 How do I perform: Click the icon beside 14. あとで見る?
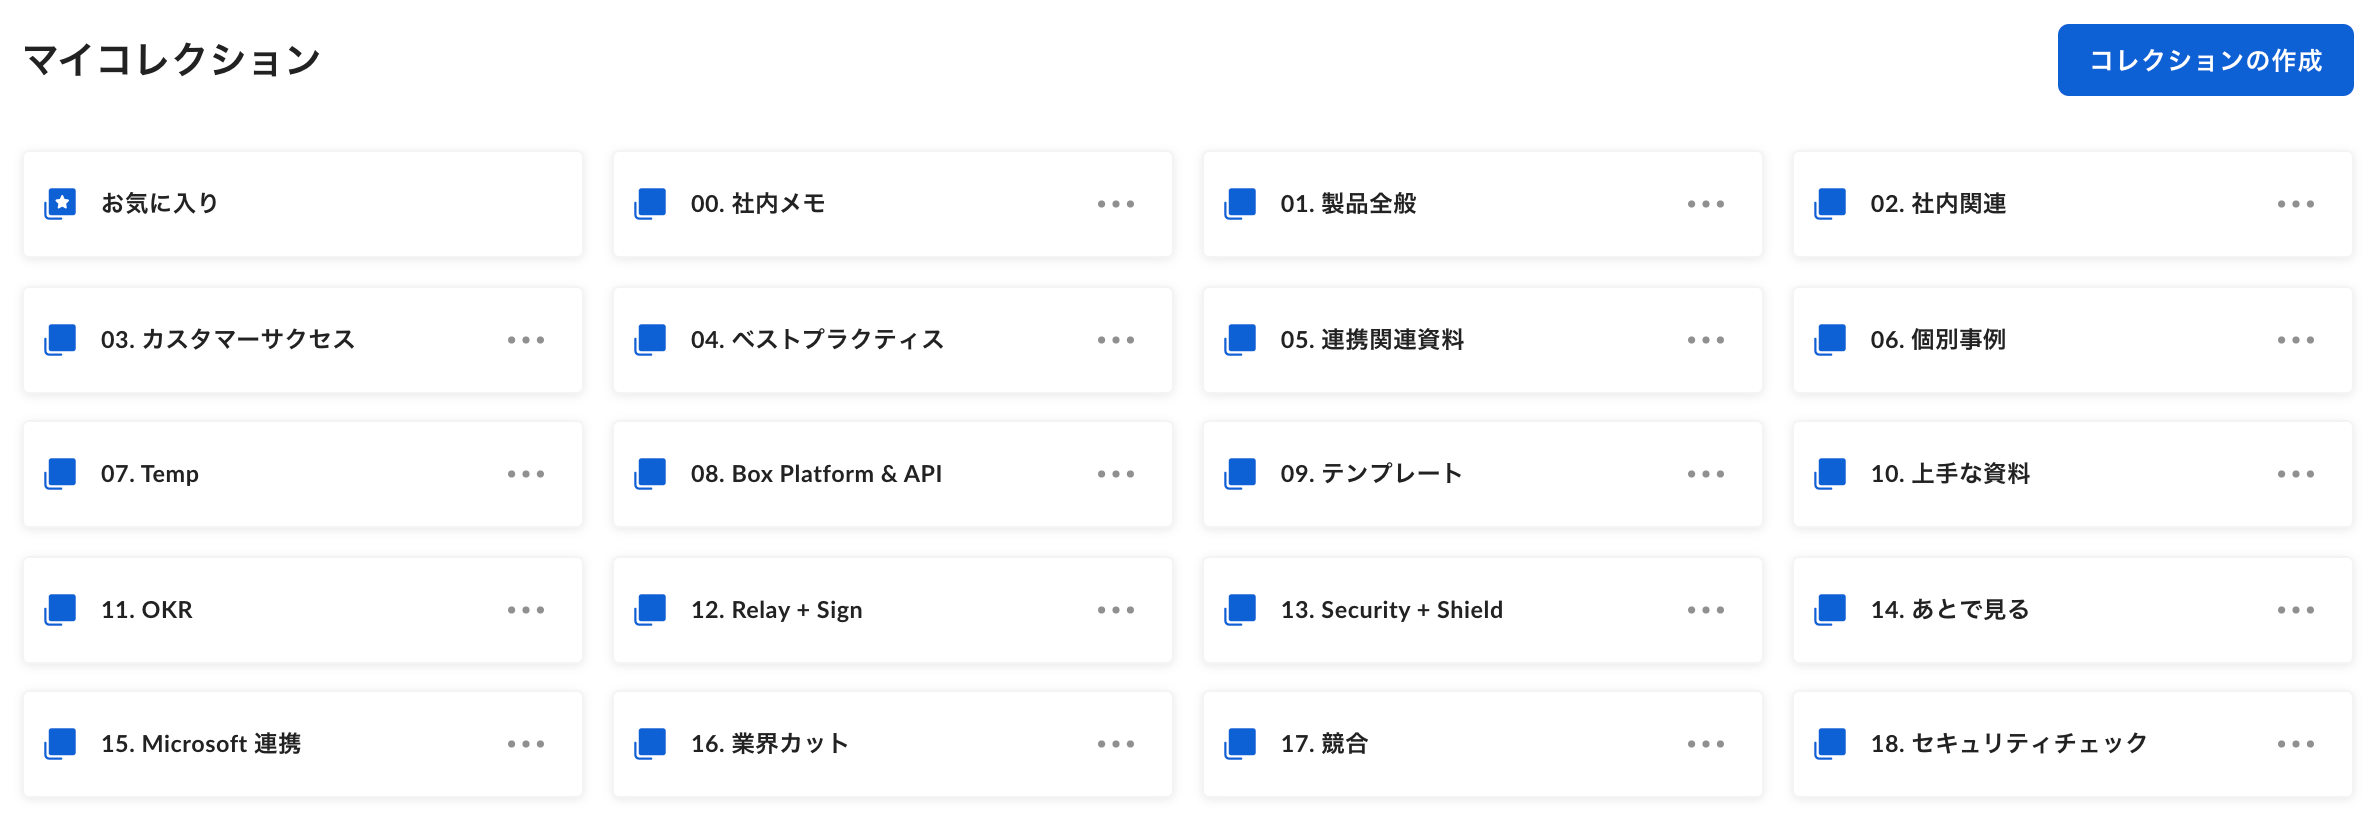pyautogui.click(x=1831, y=609)
